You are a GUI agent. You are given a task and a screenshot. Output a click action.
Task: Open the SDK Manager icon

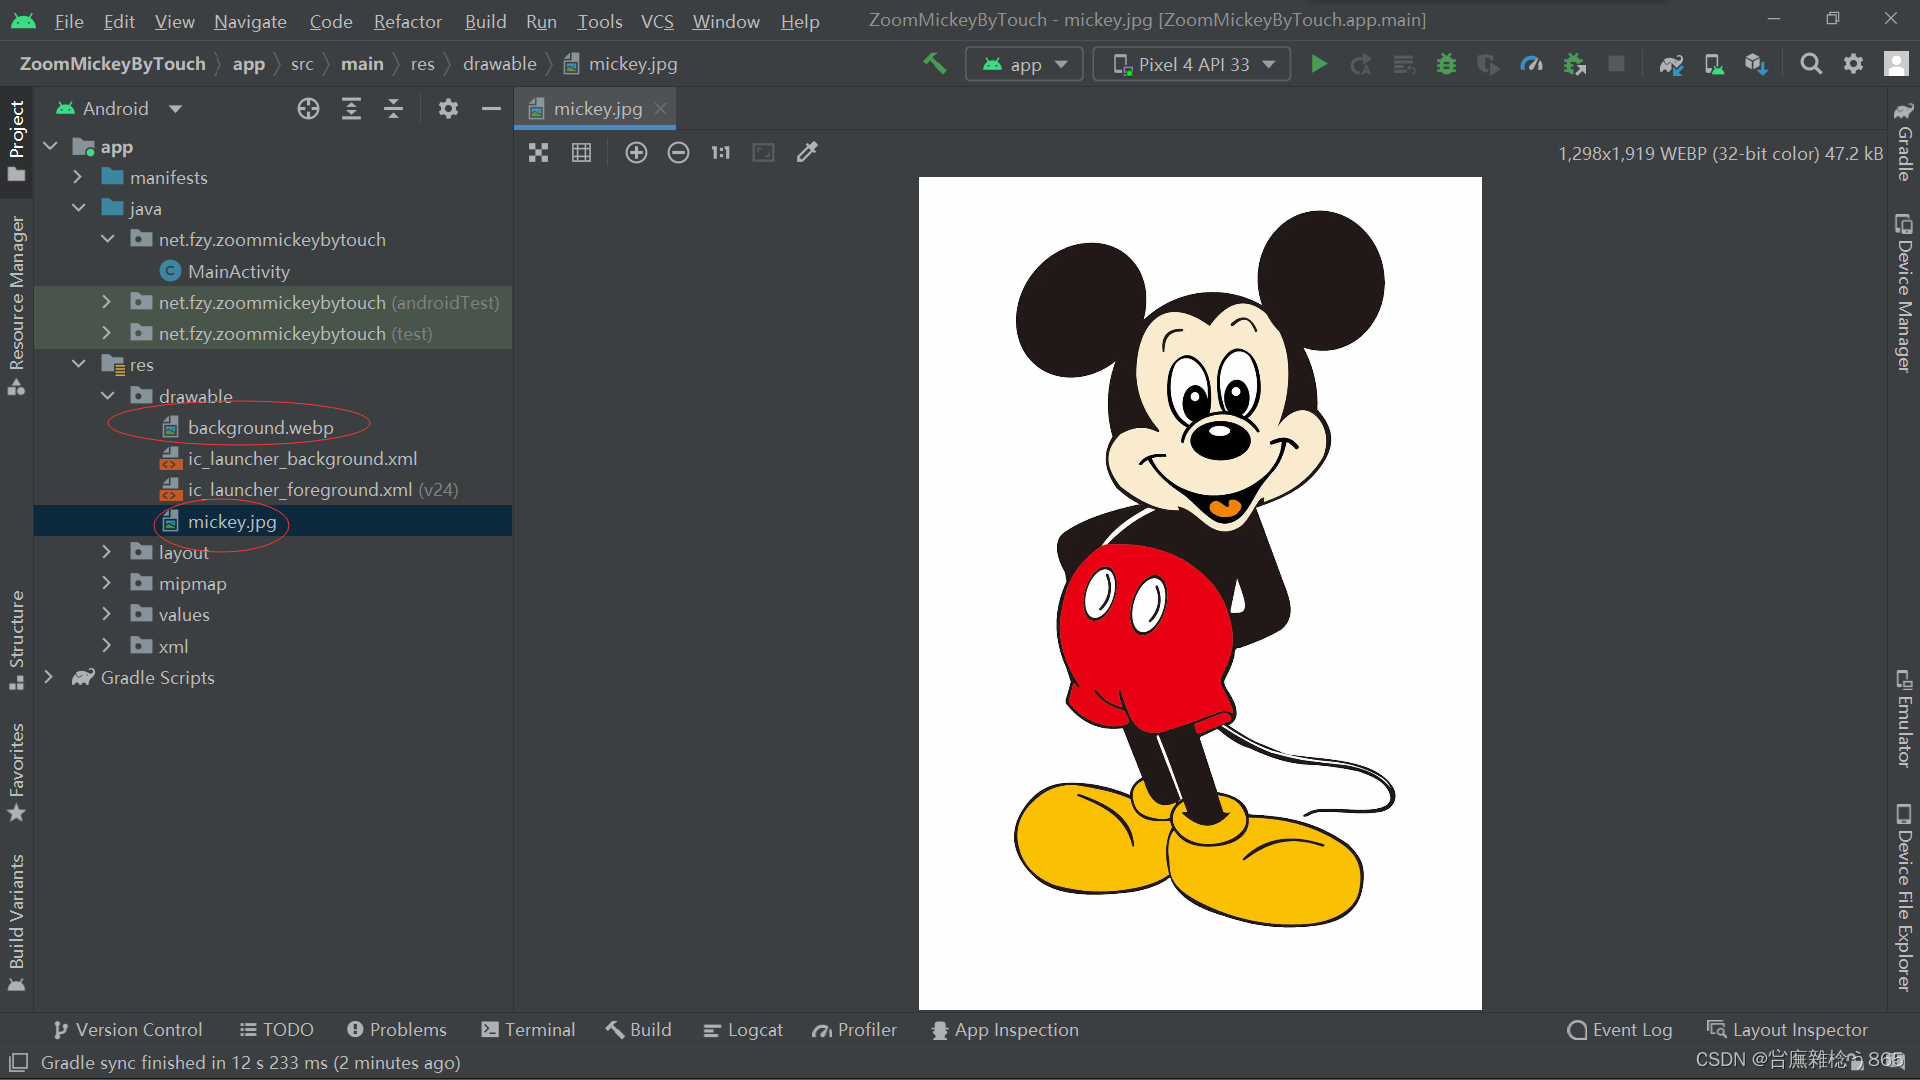point(1756,64)
